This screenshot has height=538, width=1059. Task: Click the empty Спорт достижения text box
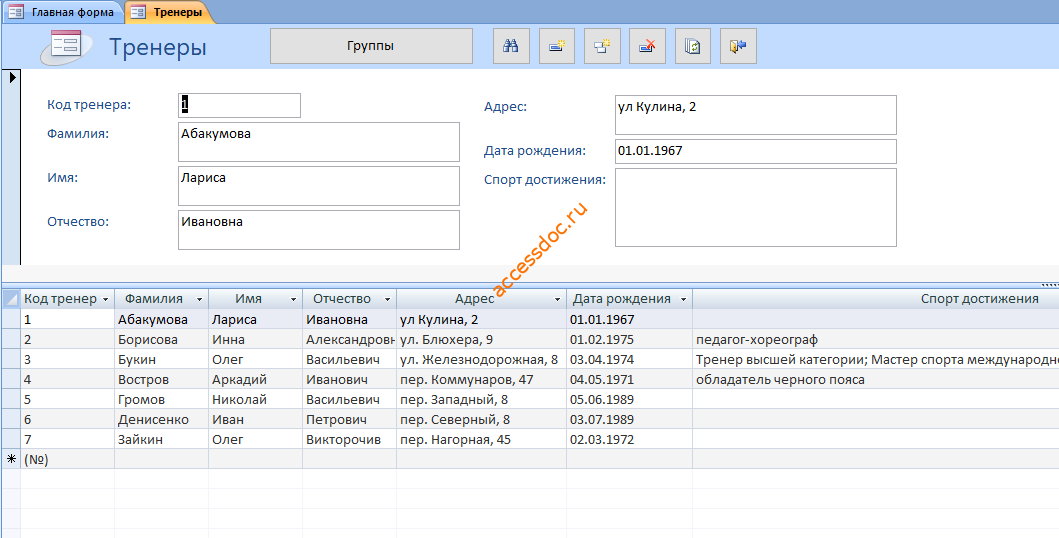756,207
